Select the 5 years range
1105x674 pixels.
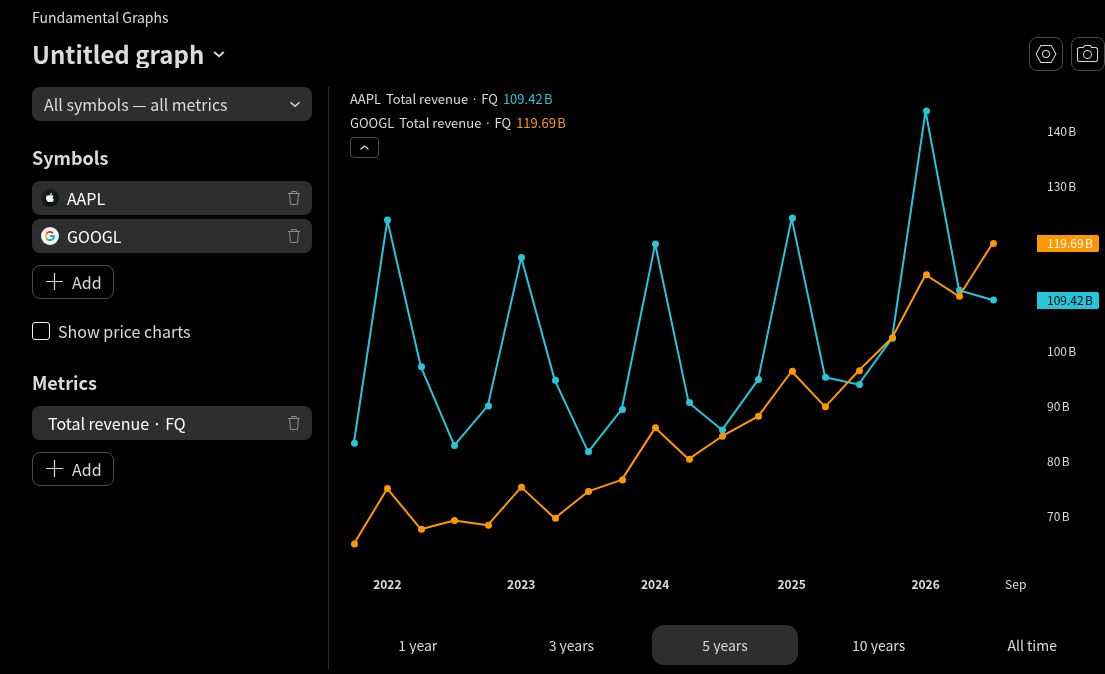click(724, 646)
